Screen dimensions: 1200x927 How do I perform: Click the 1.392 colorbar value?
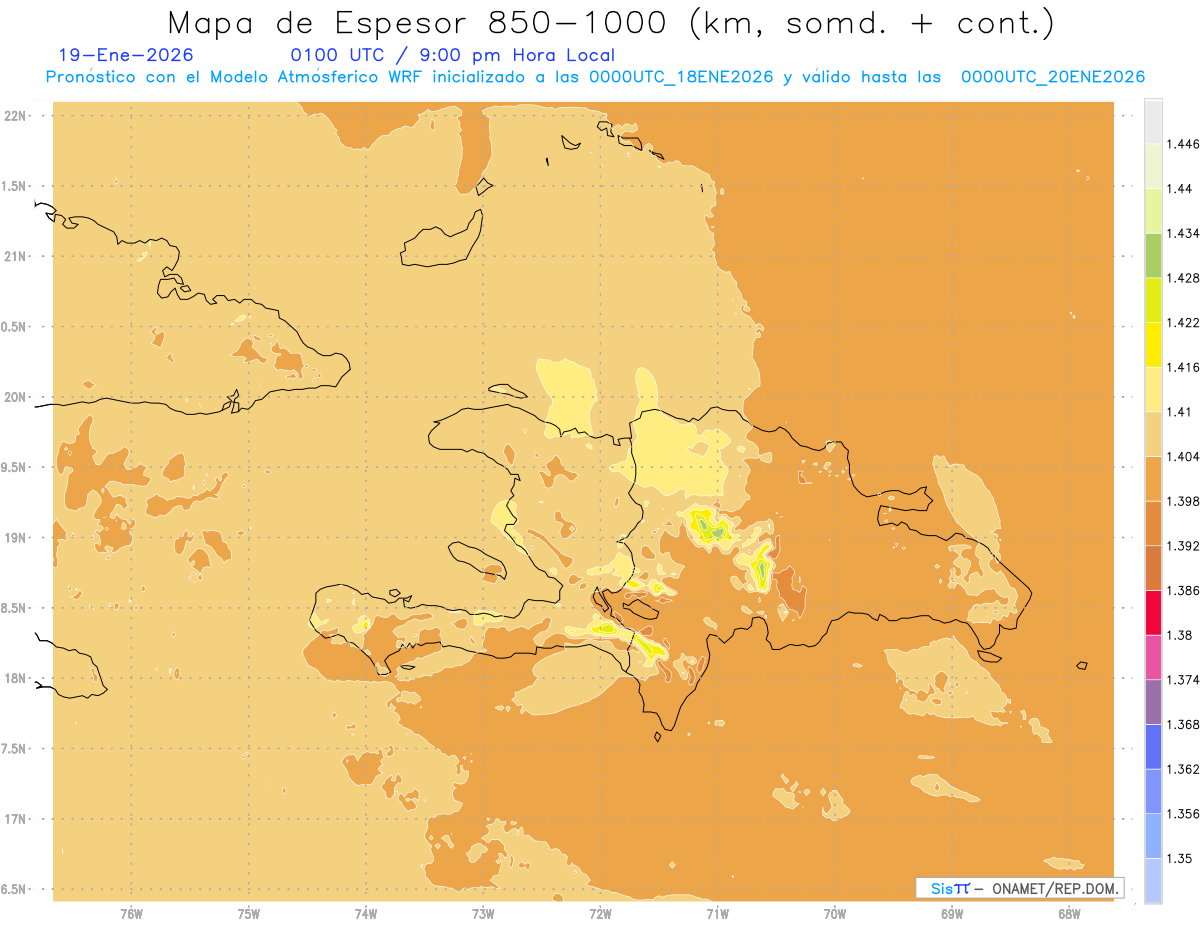pos(1183,546)
